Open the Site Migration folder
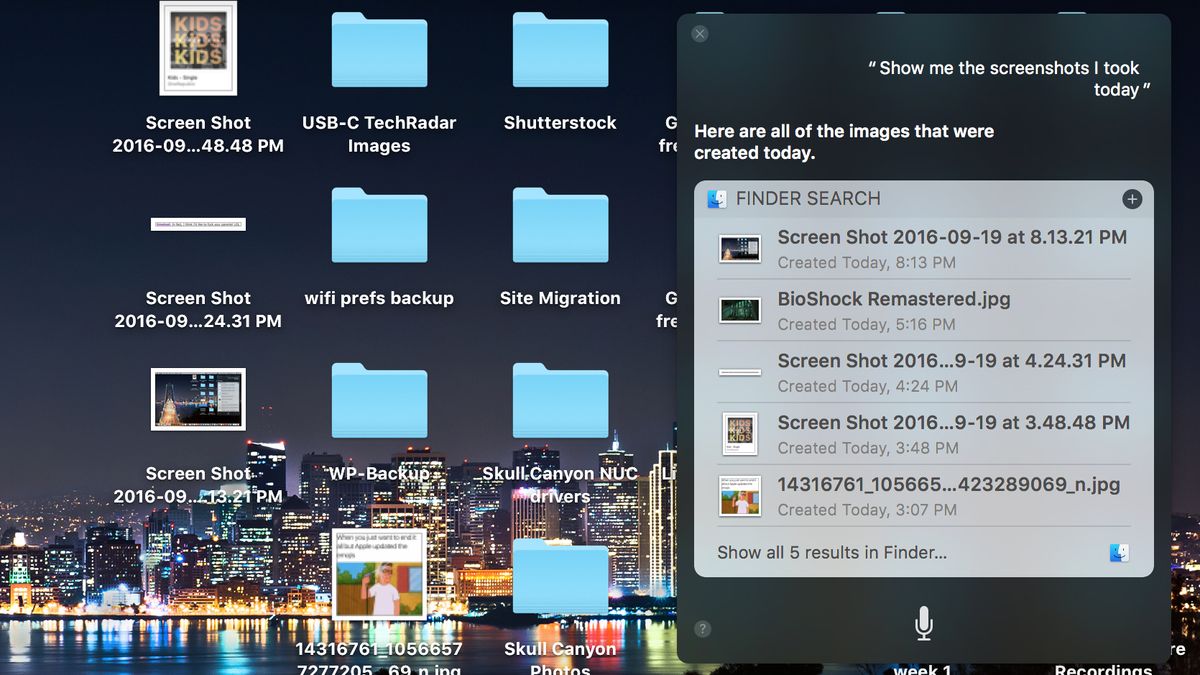 560,224
